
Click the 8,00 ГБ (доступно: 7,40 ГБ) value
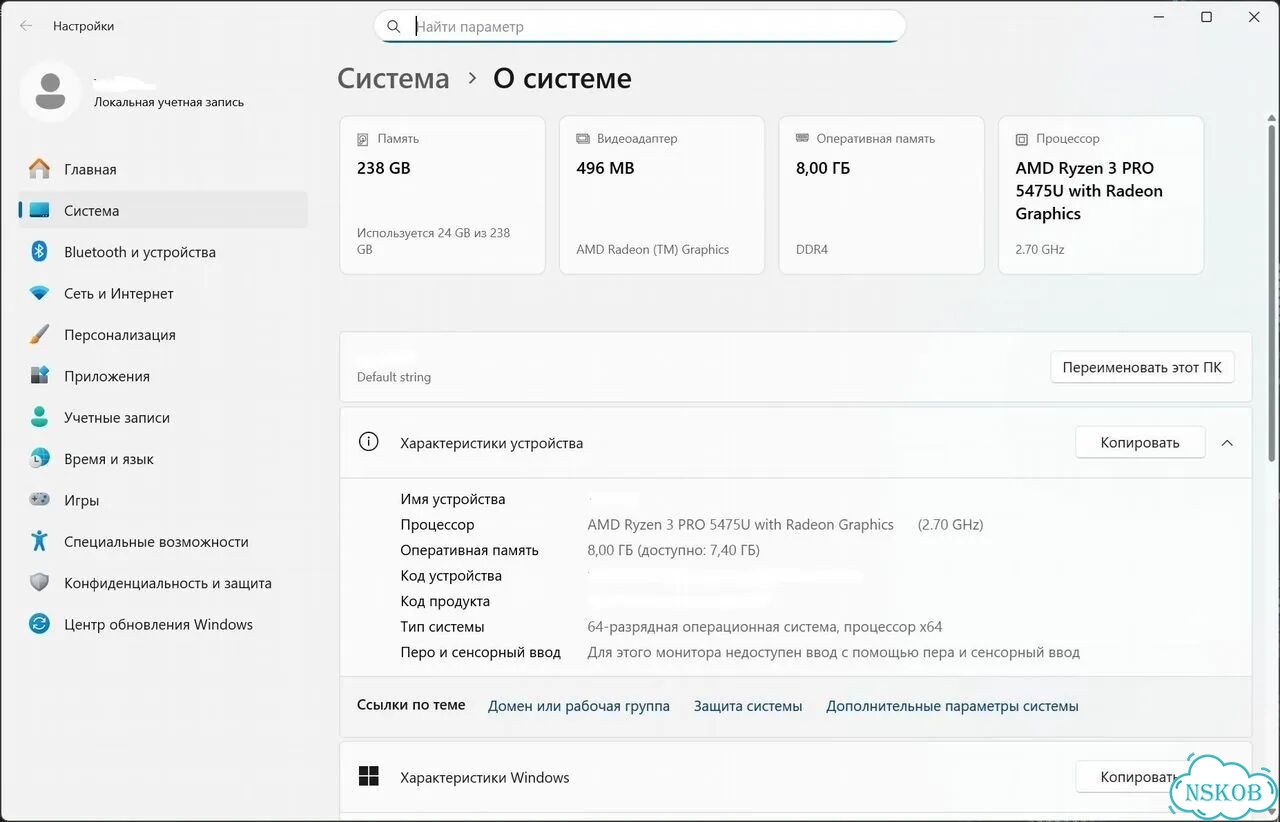[674, 550]
